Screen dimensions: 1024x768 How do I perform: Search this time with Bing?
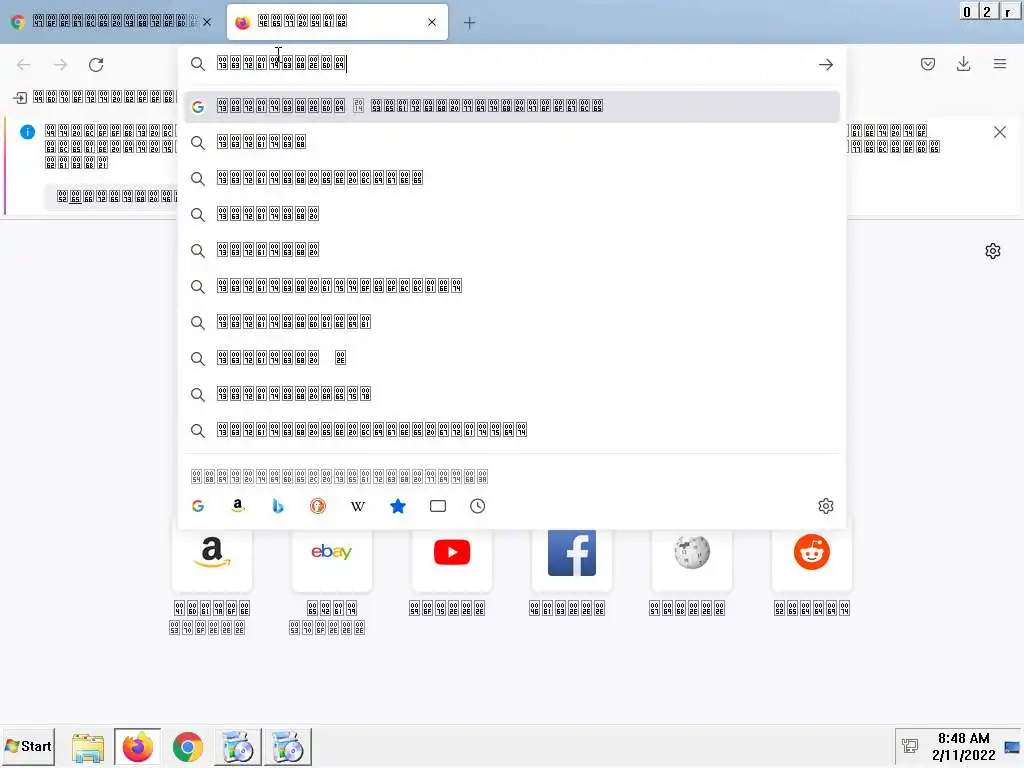click(x=278, y=506)
